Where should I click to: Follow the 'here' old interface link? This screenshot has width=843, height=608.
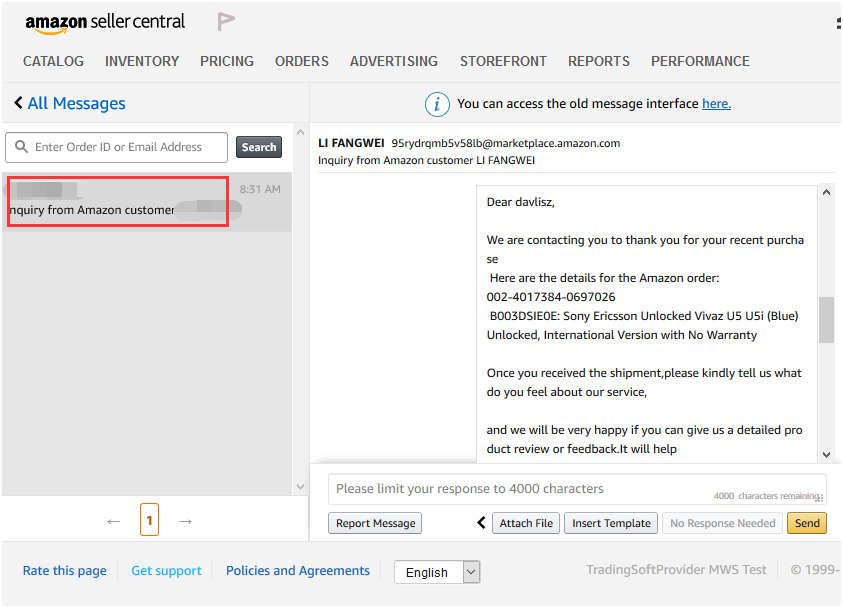pyautogui.click(x=716, y=104)
